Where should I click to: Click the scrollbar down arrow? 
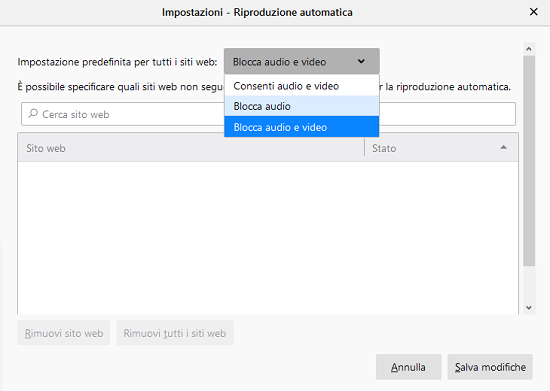[529, 308]
